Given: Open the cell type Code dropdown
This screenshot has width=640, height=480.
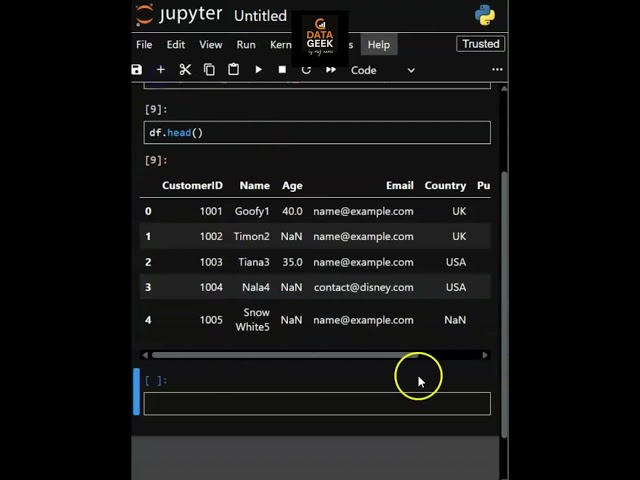Looking at the screenshot, I should click(x=382, y=70).
